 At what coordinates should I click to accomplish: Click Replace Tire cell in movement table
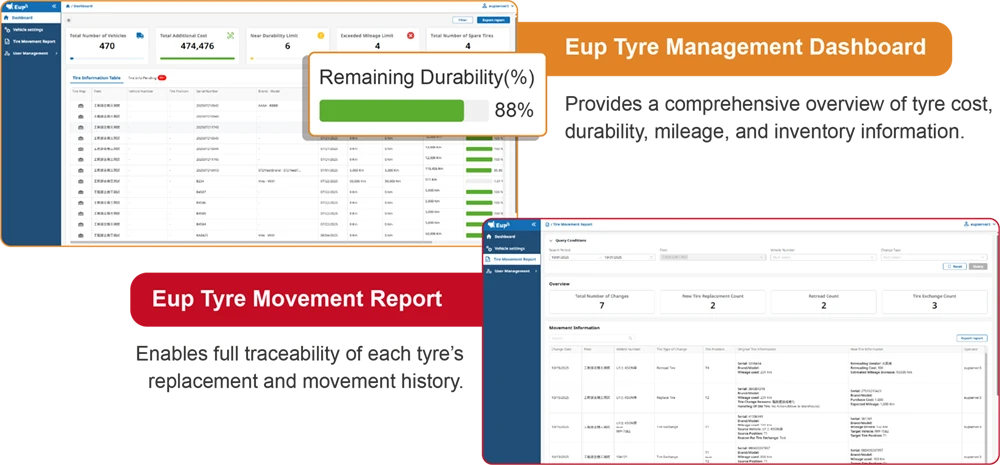(x=666, y=397)
